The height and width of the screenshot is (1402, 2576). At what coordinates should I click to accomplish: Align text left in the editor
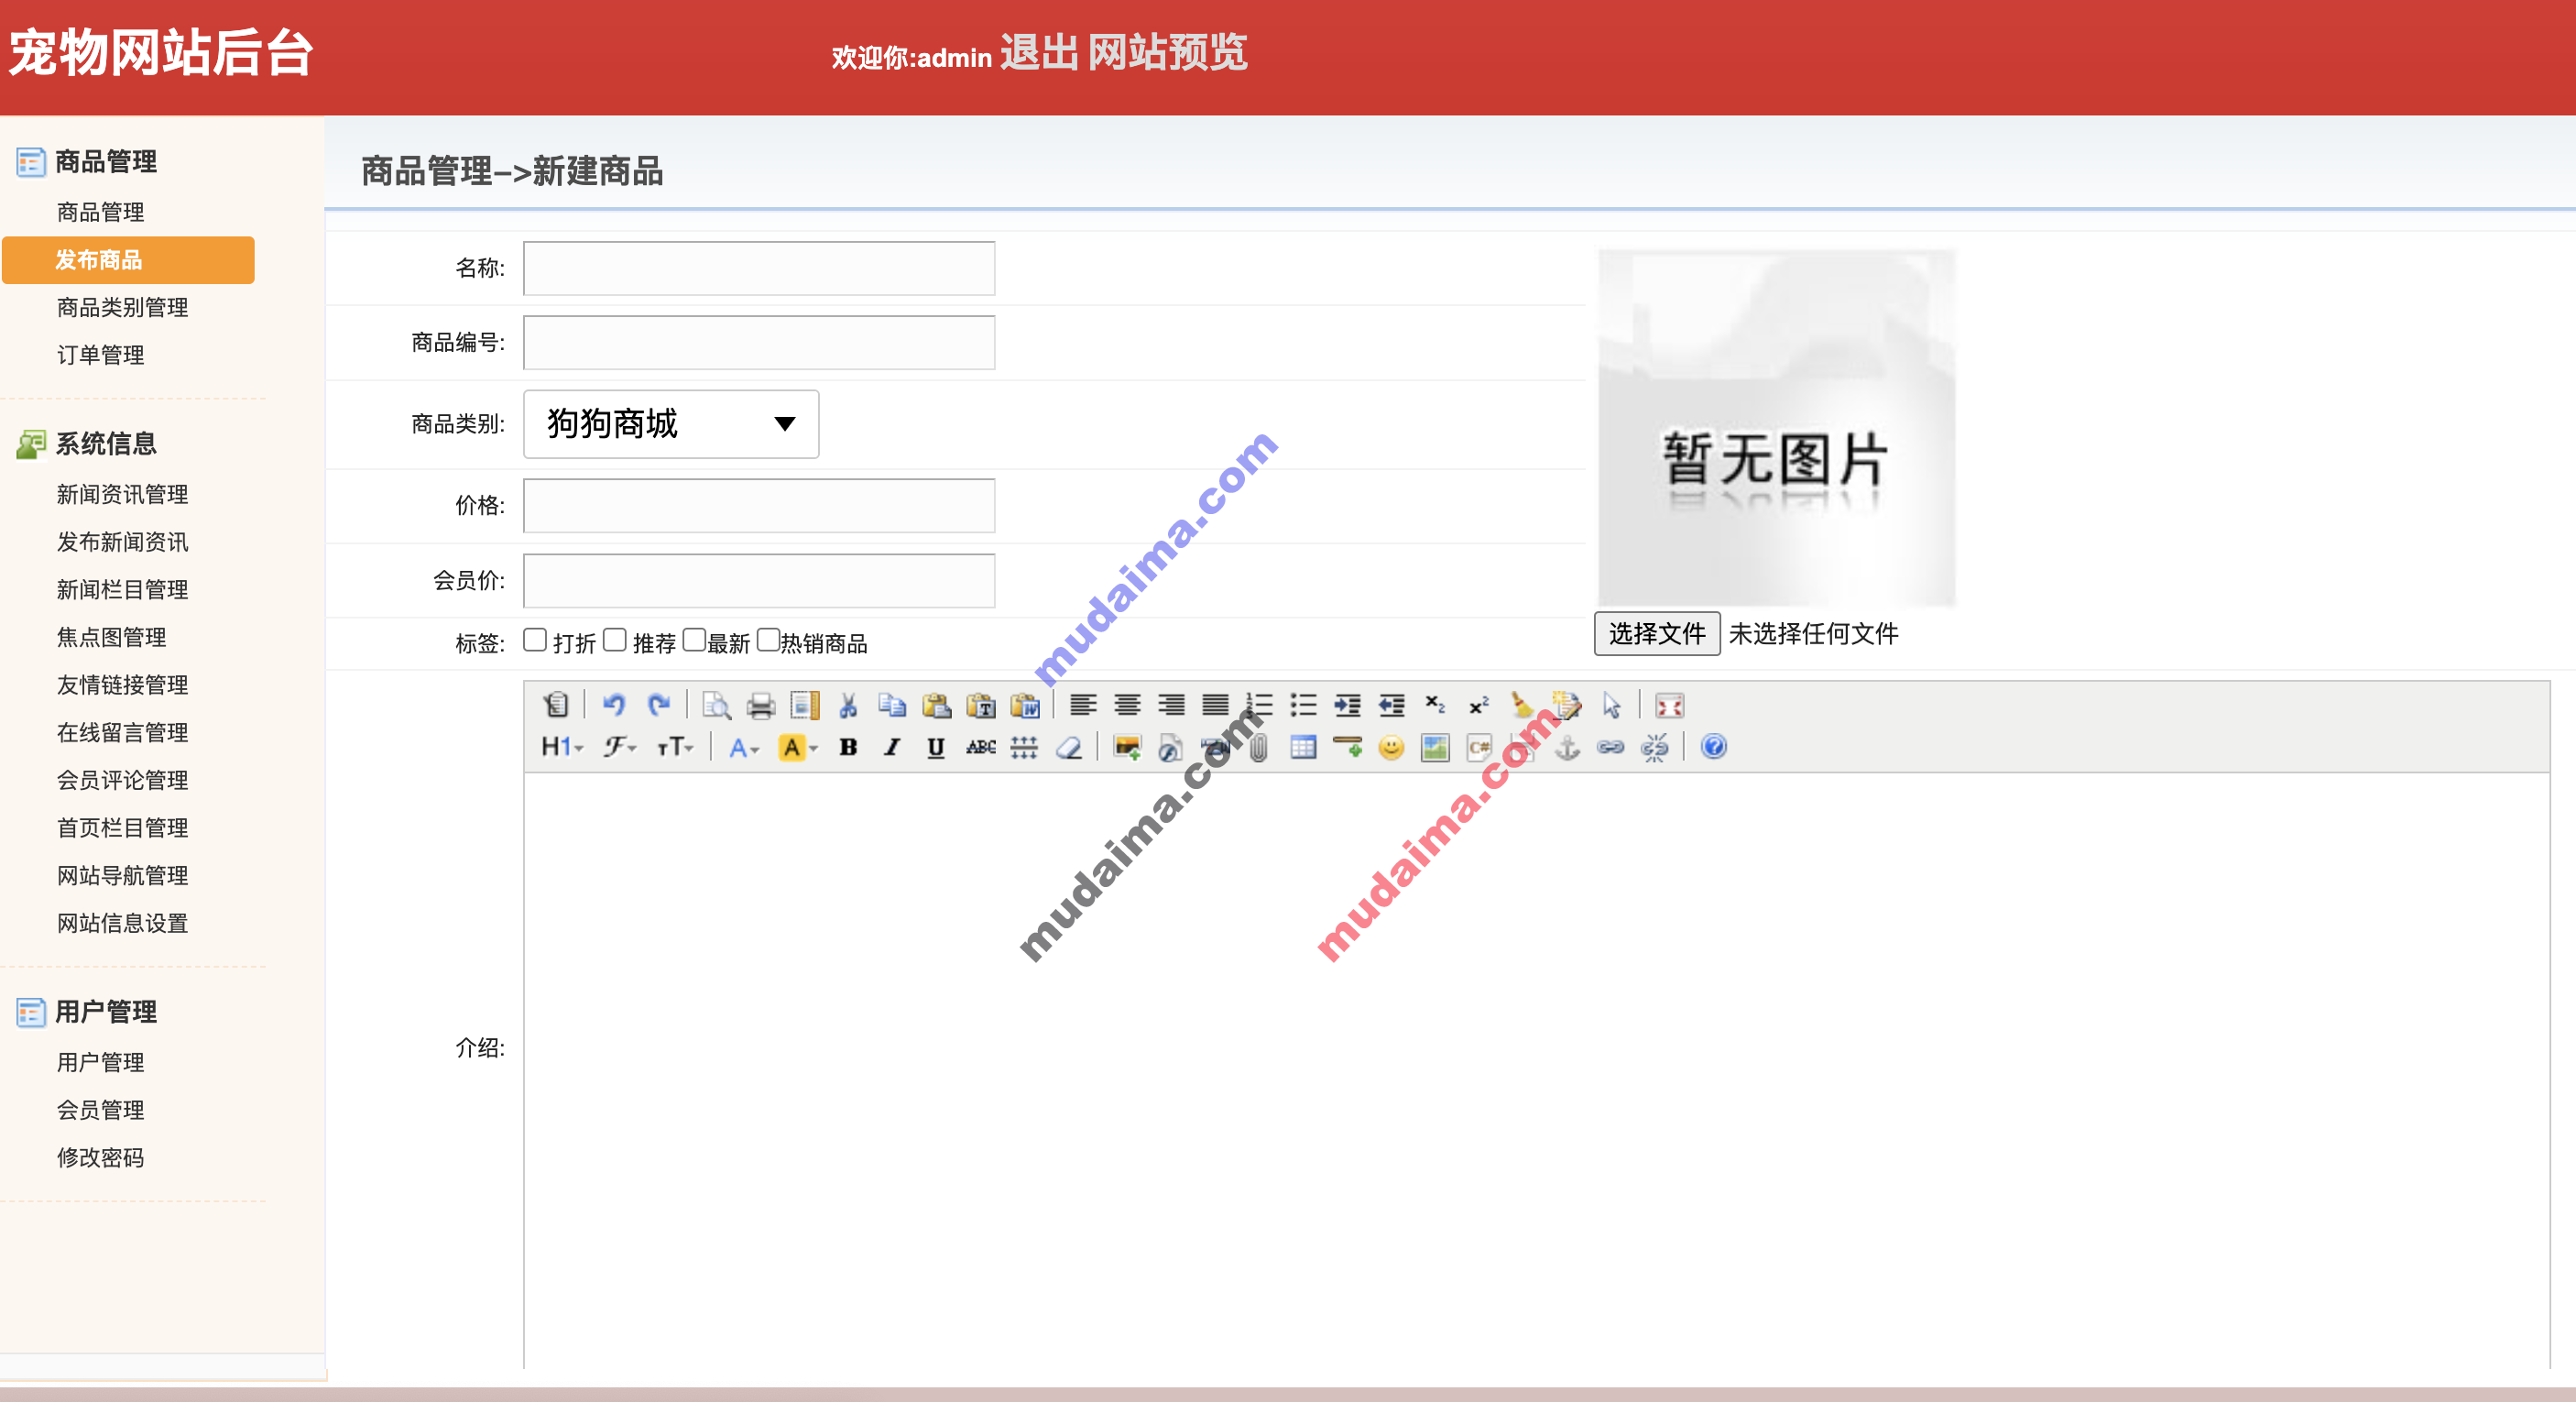click(x=1083, y=705)
